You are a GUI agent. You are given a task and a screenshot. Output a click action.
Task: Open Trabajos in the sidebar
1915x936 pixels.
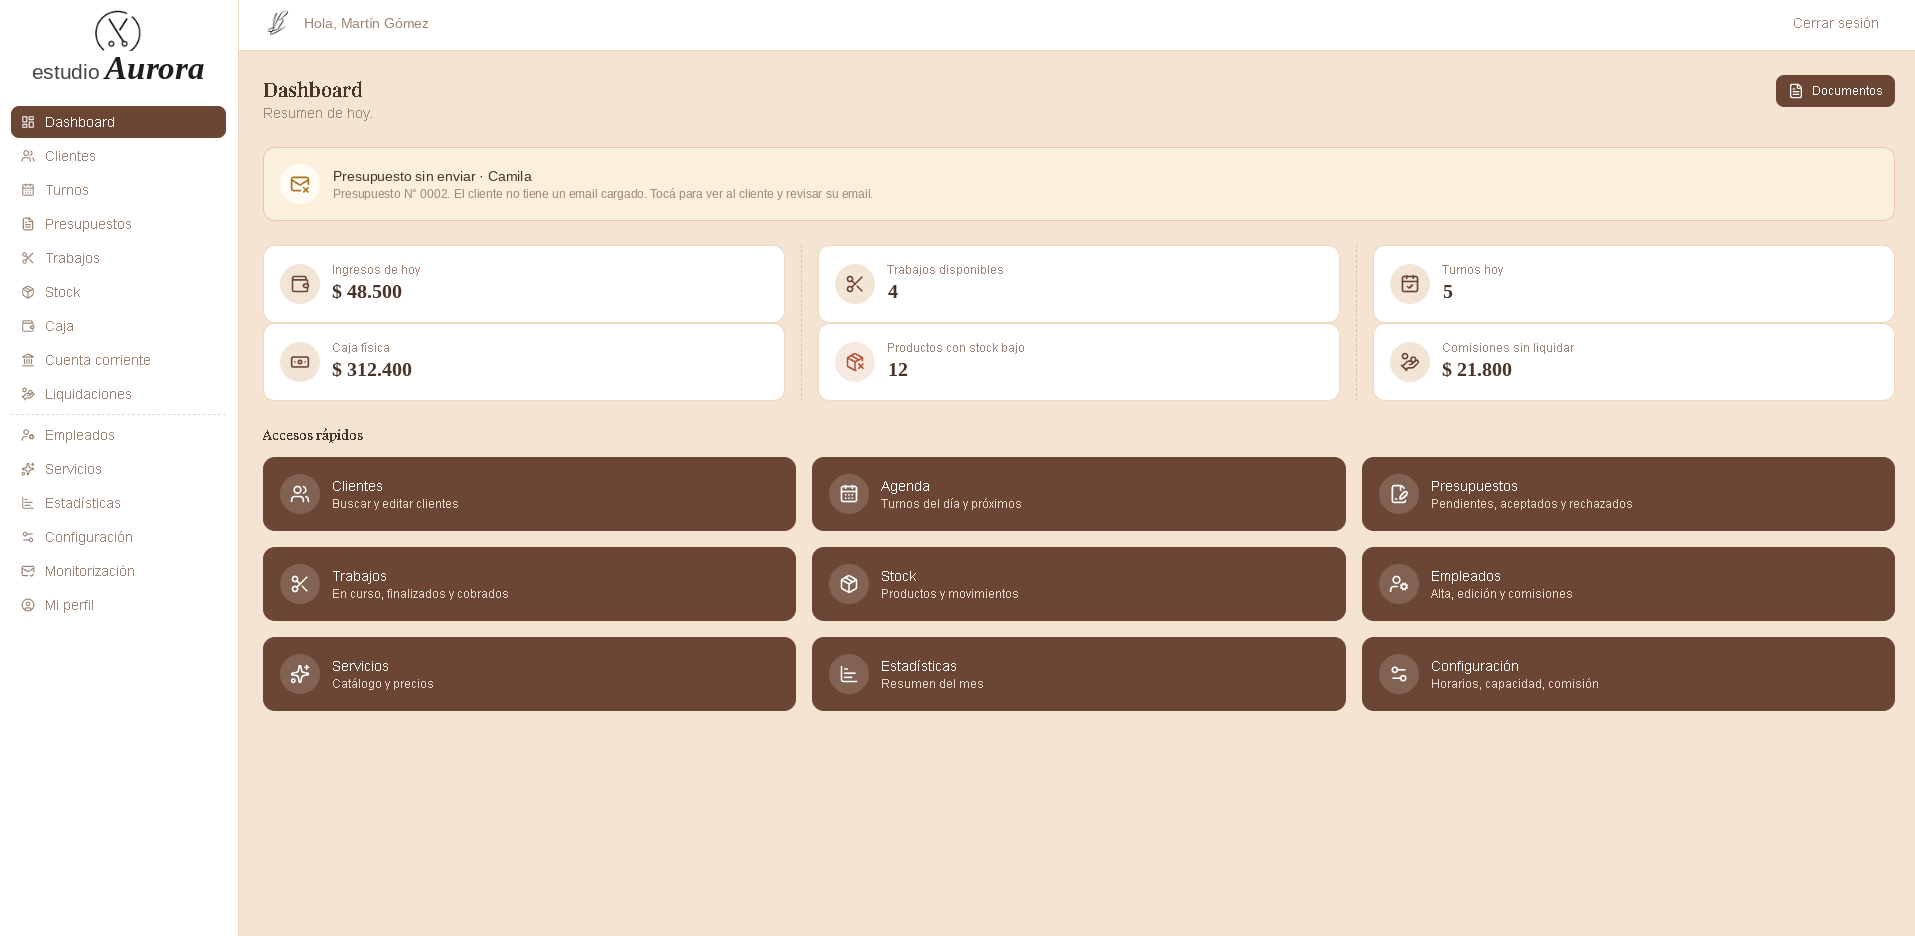click(x=118, y=258)
